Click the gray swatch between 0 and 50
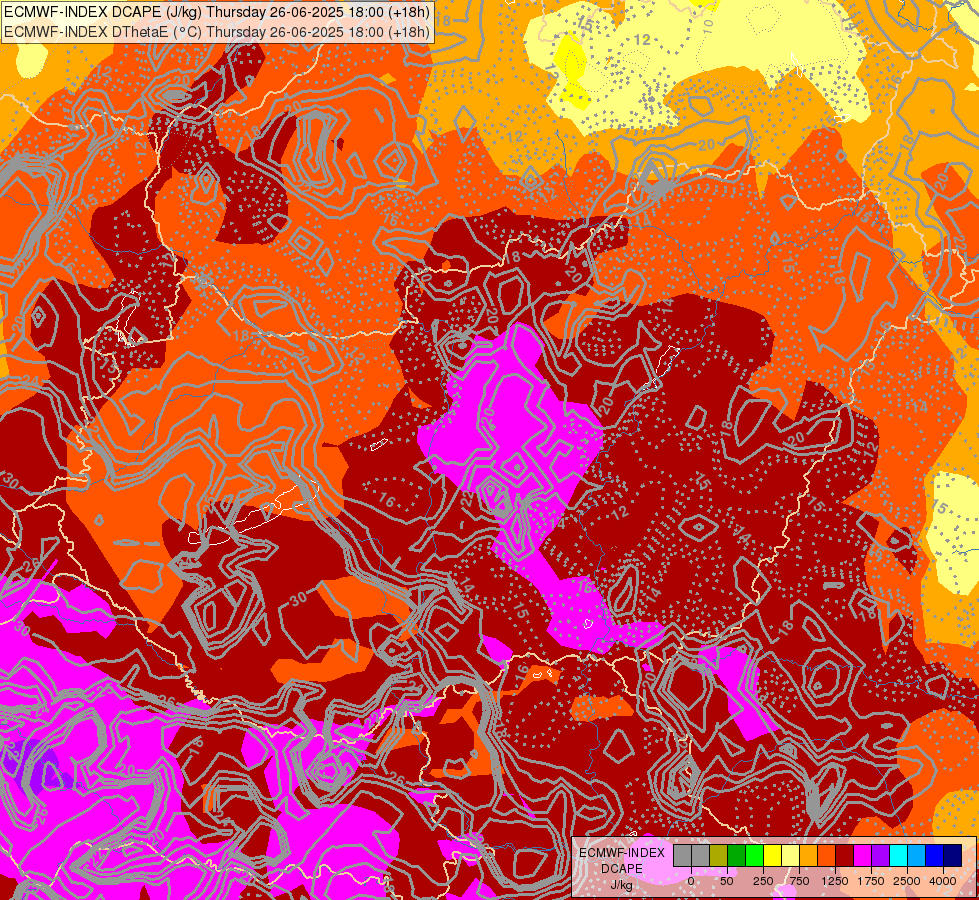 tap(701, 856)
